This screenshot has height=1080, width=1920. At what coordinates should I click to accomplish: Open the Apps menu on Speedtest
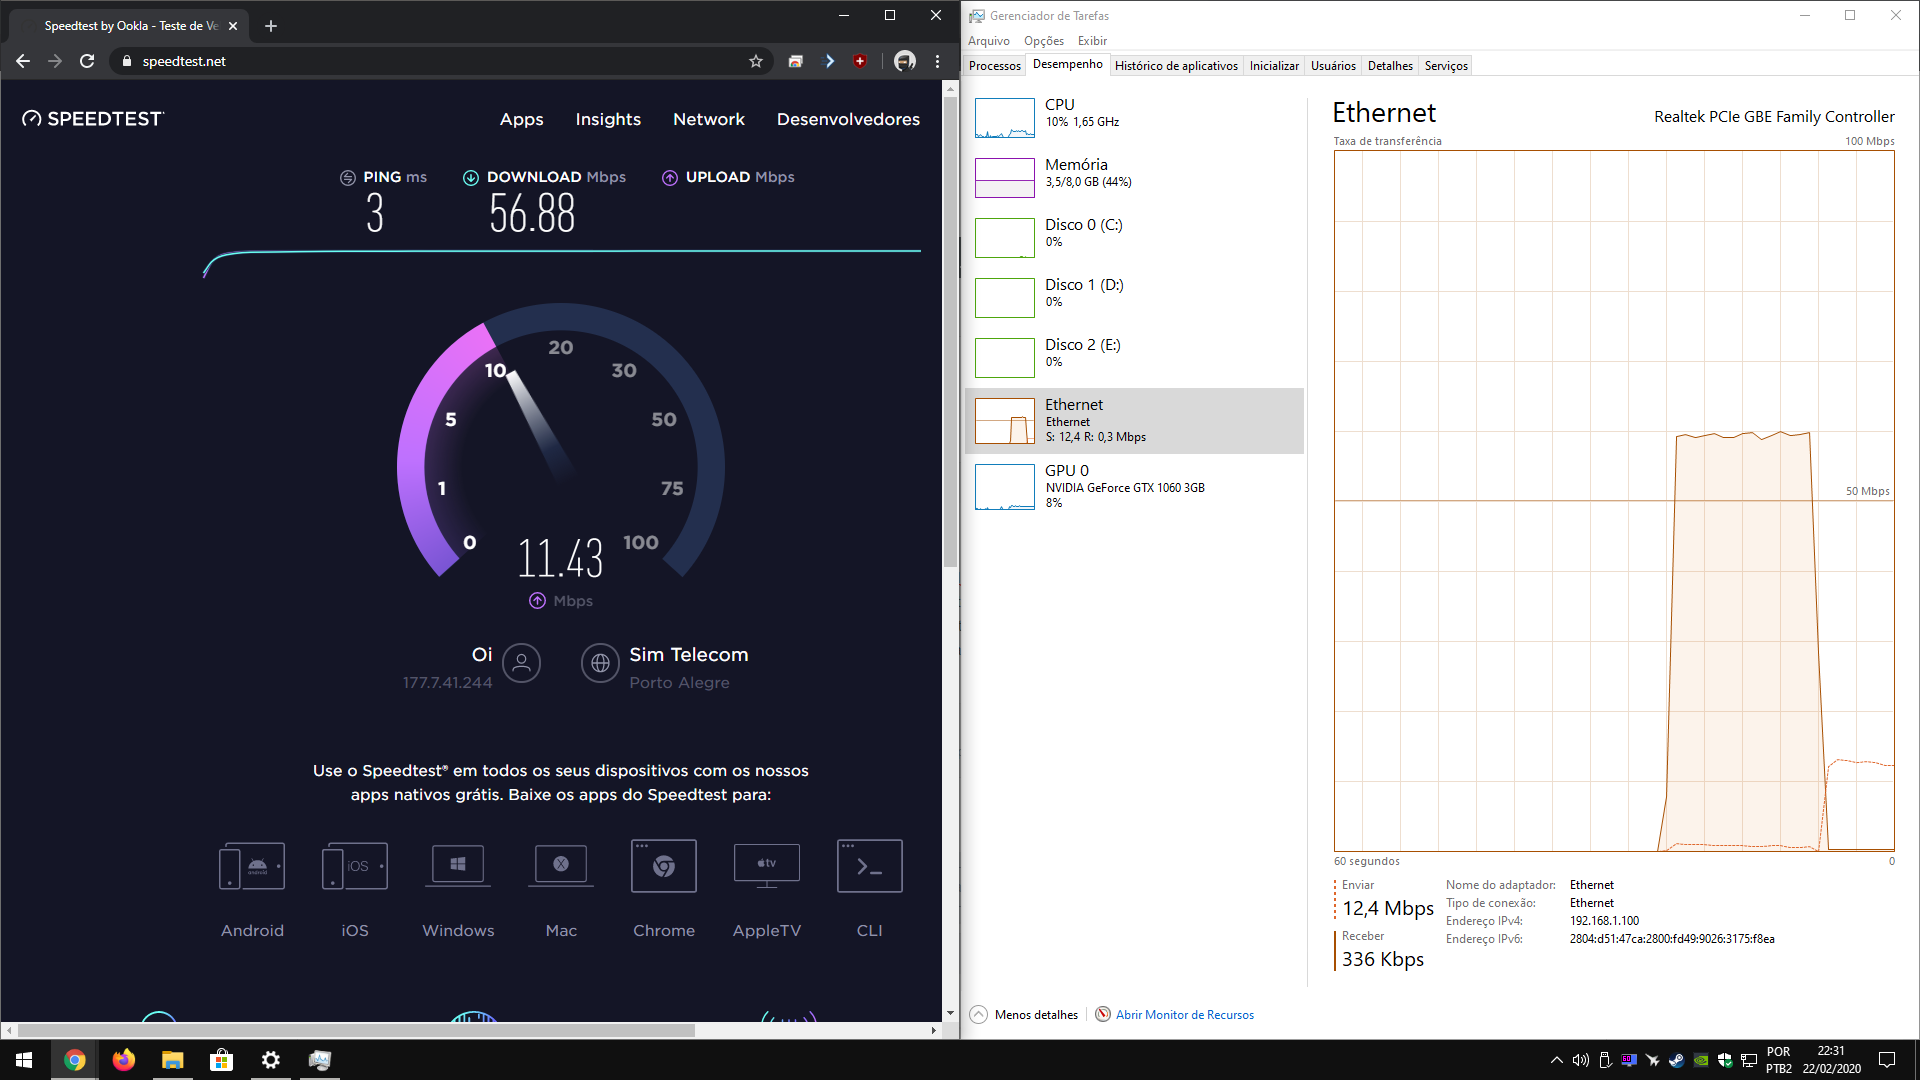pos(522,119)
